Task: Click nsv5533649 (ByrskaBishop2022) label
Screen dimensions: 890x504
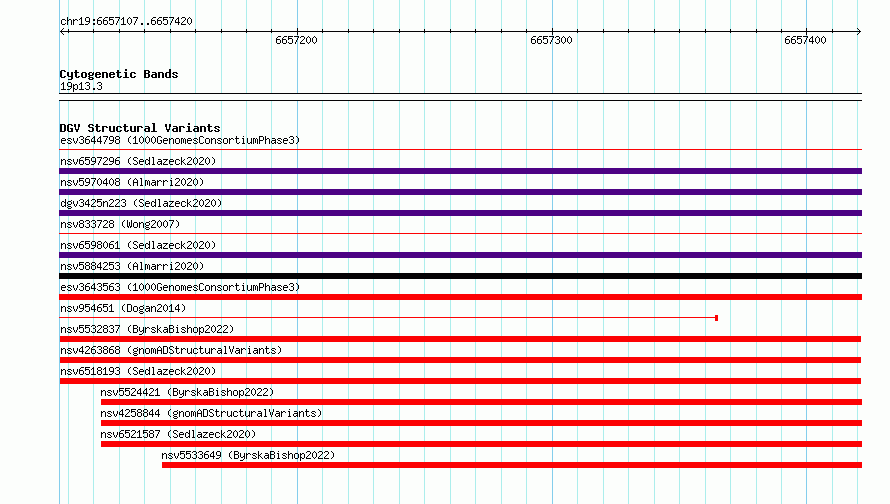Action: (248, 455)
